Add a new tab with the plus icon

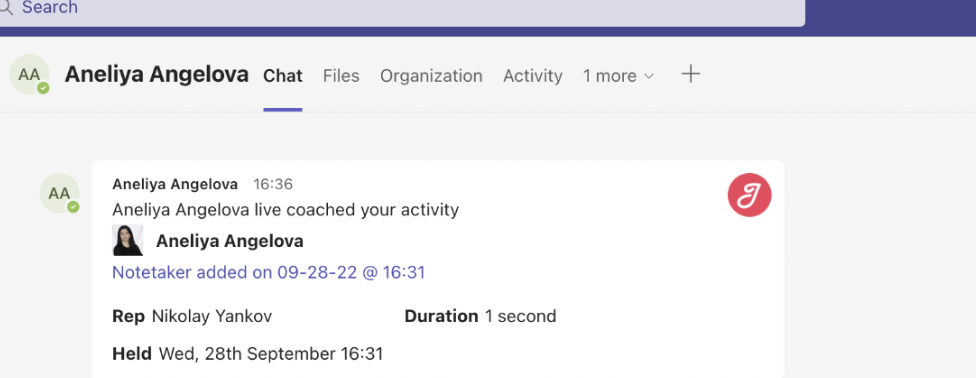pos(690,75)
